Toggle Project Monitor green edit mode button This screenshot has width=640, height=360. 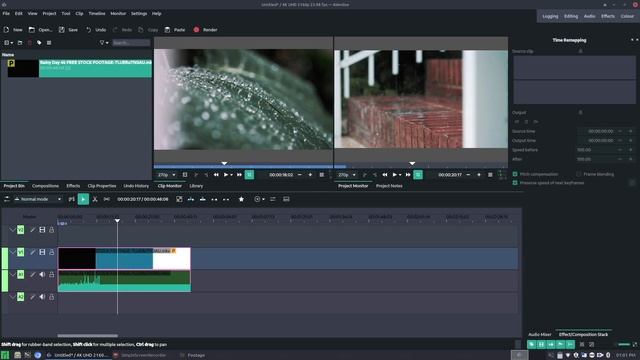click(418, 175)
